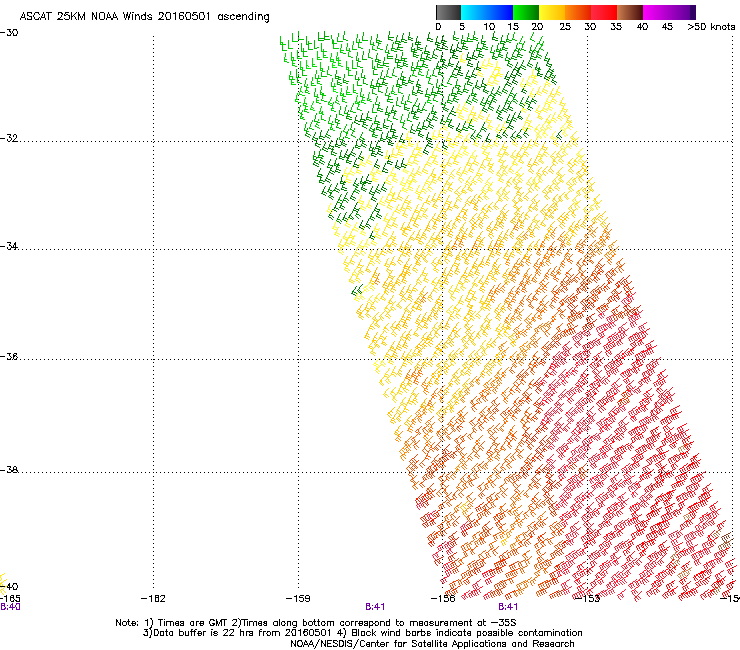This screenshot has width=740, height=650.
Task: Click the green 15-20 knots legend segment
Action: (526, 12)
